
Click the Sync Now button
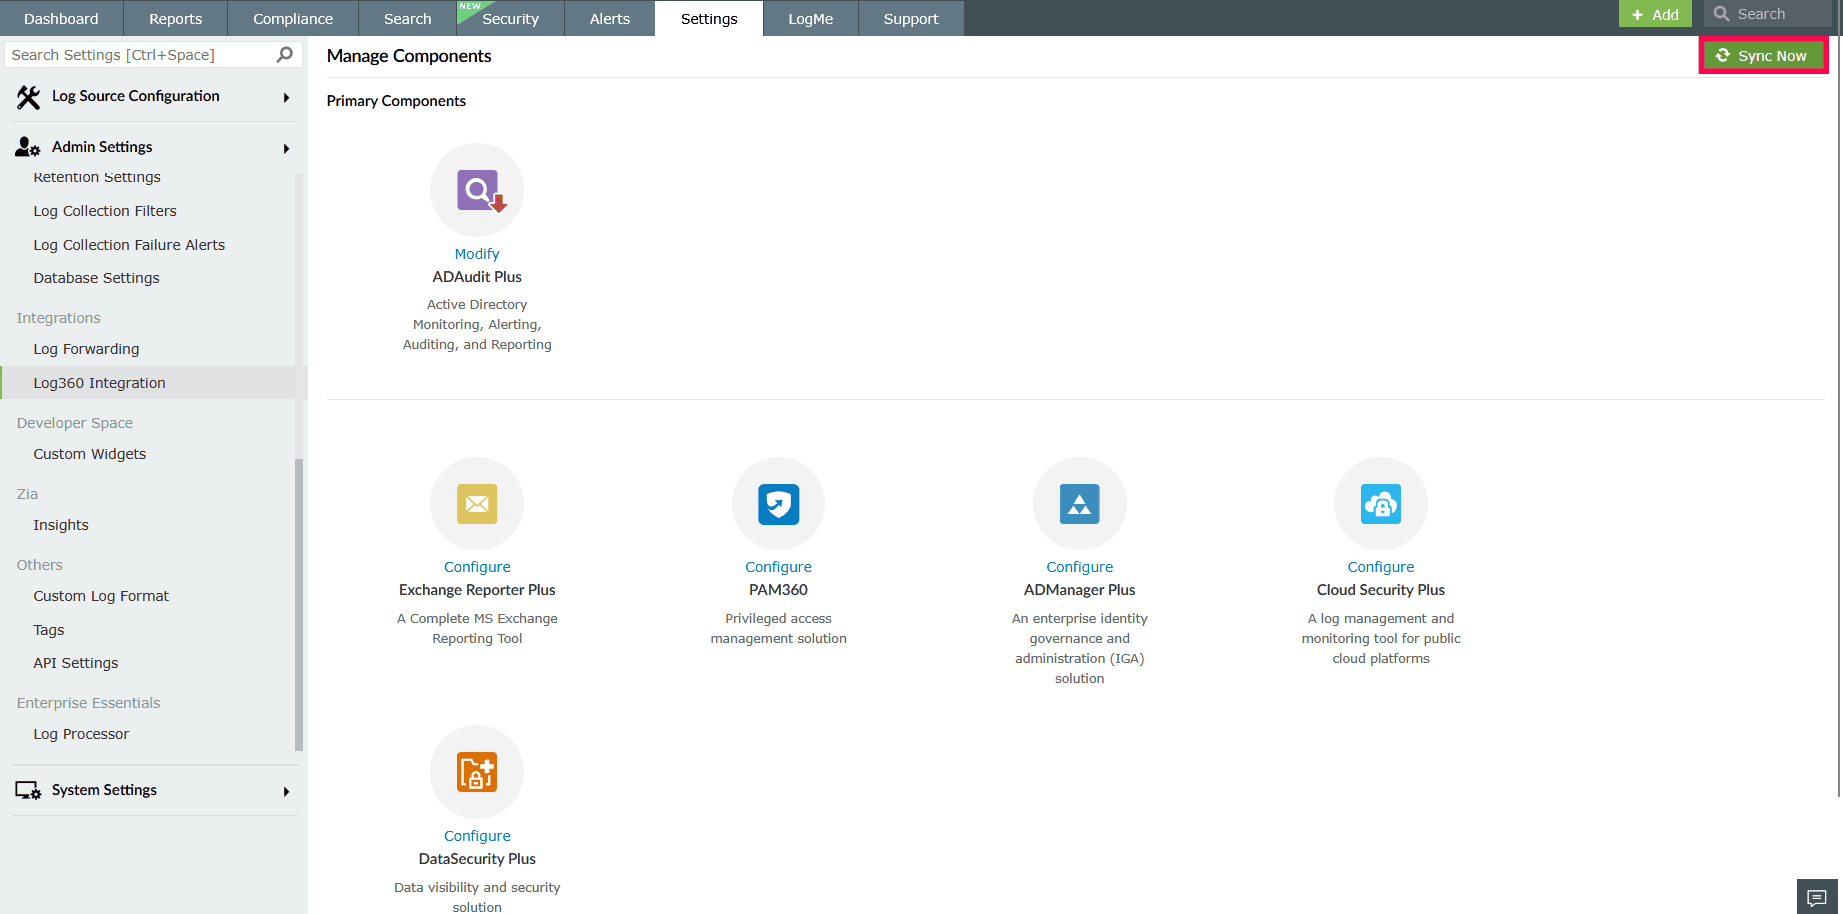[1763, 55]
